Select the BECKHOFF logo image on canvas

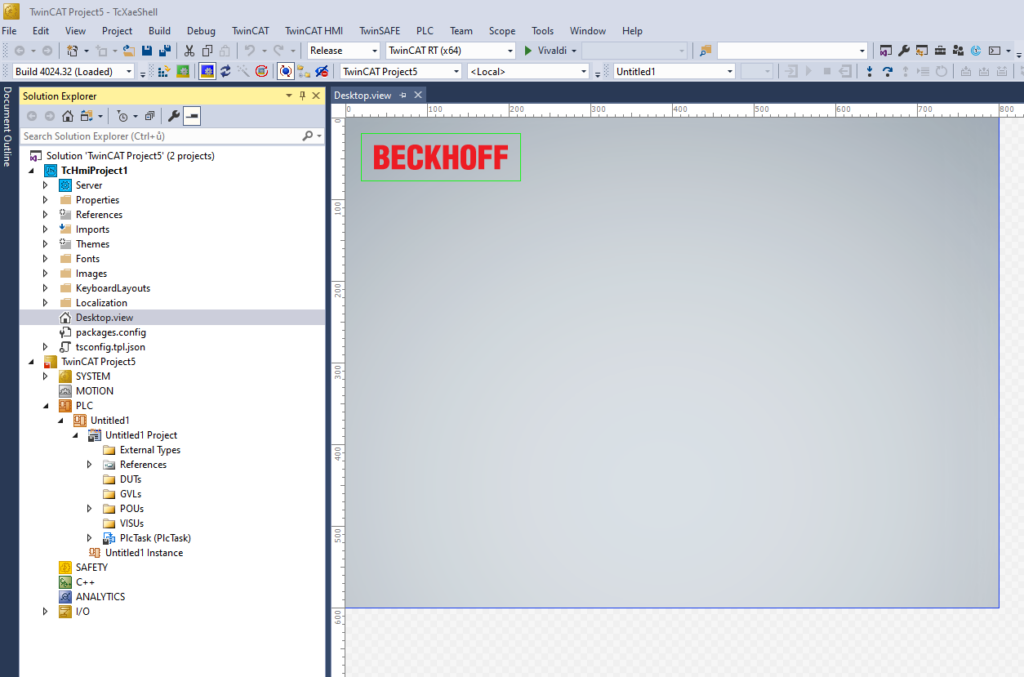tap(440, 157)
